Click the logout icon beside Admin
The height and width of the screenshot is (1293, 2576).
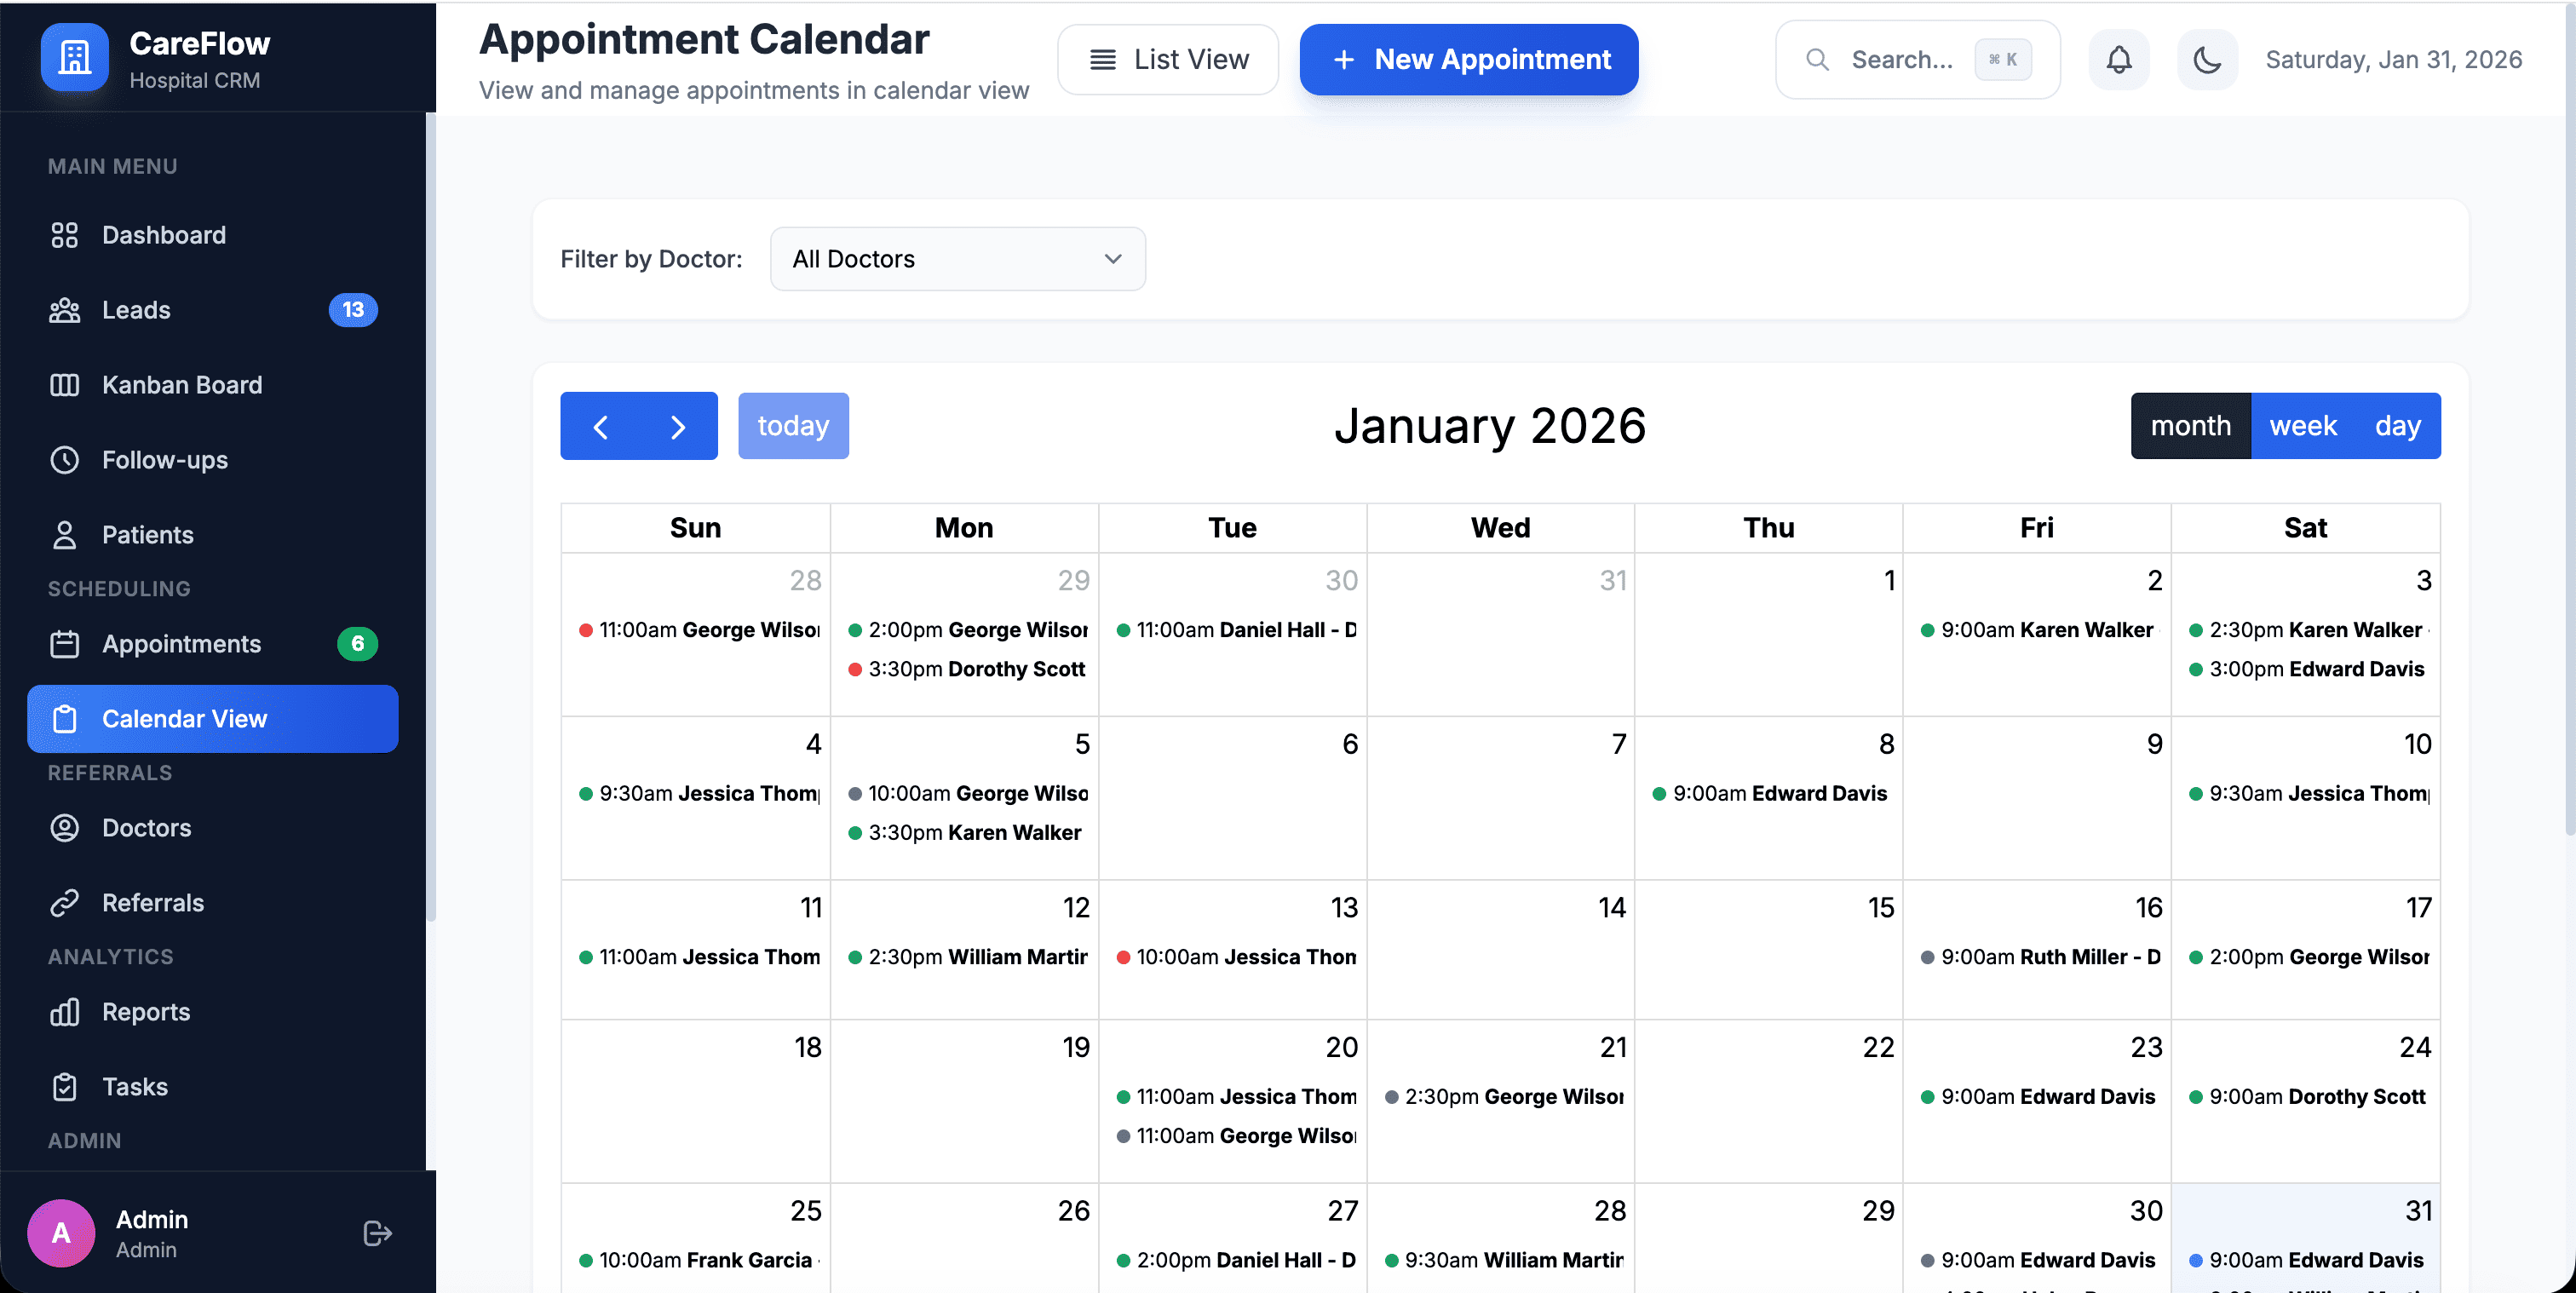pos(377,1233)
